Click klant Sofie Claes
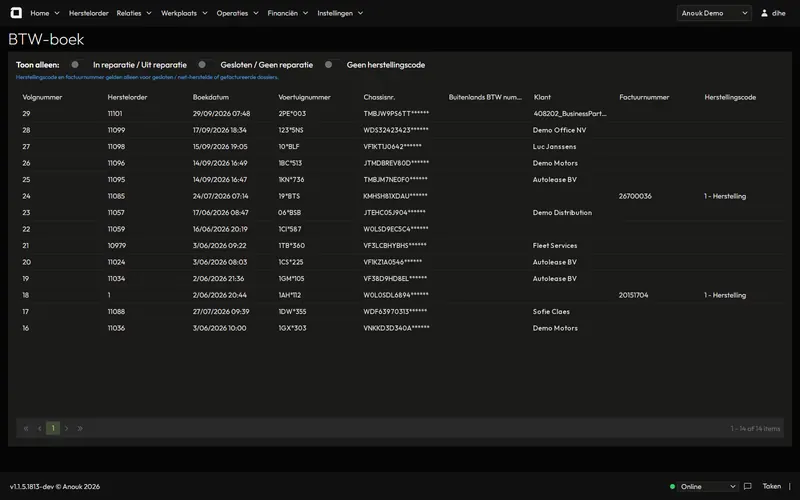Image resolution: width=800 pixels, height=500 pixels. (x=552, y=311)
